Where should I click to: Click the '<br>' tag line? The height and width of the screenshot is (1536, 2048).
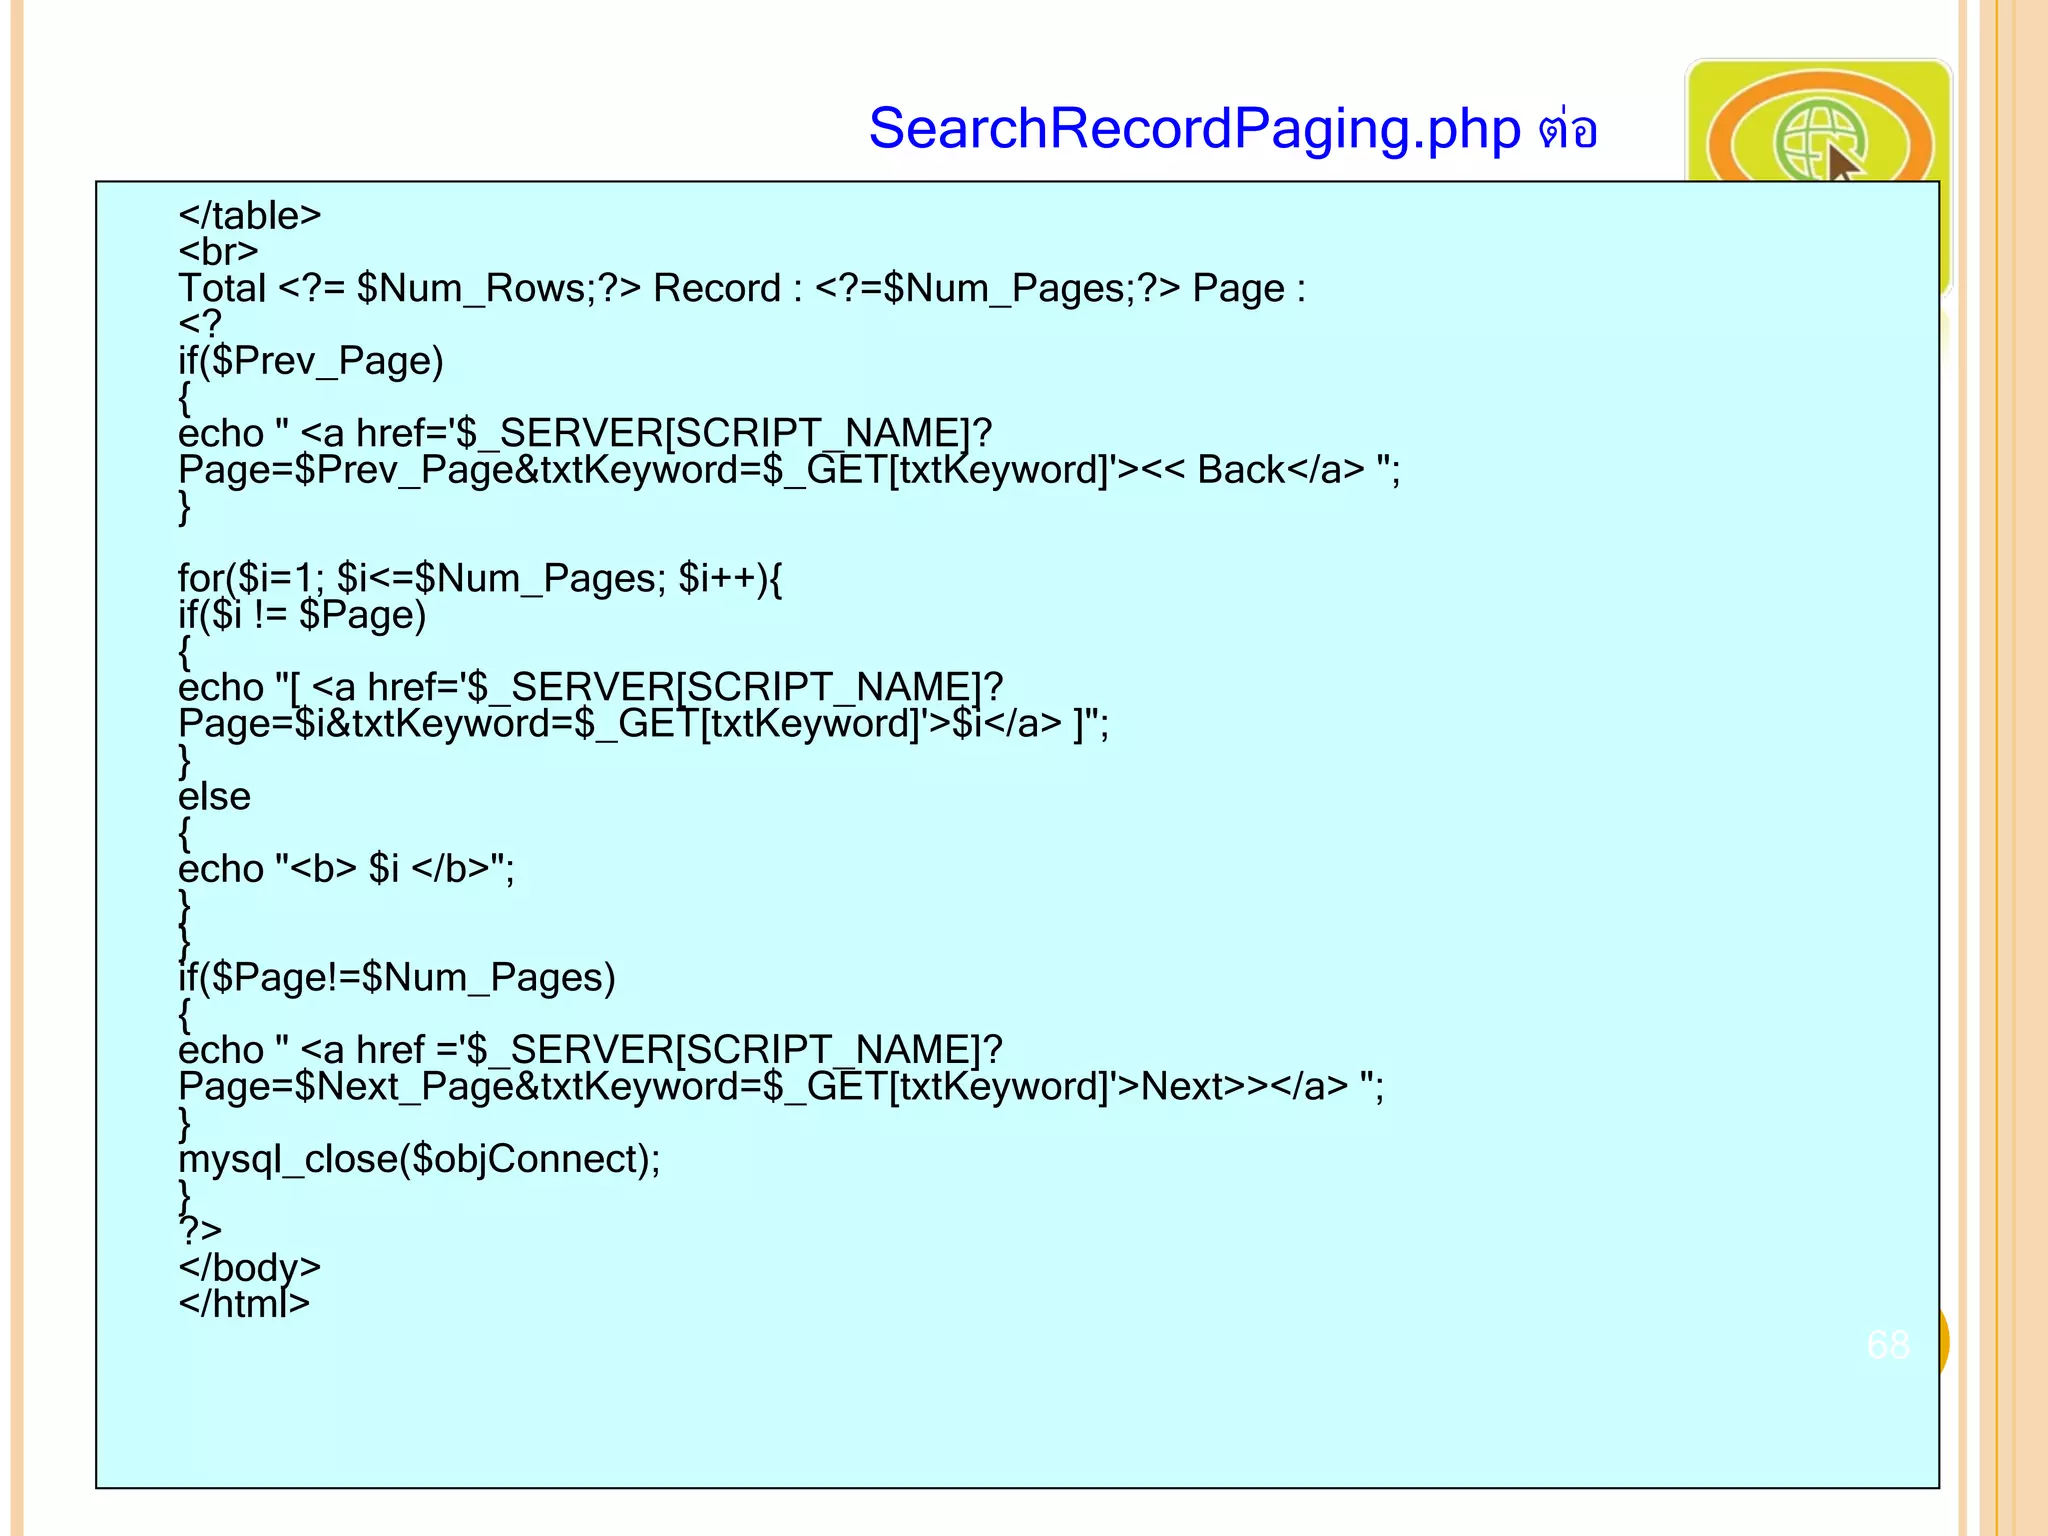point(218,252)
